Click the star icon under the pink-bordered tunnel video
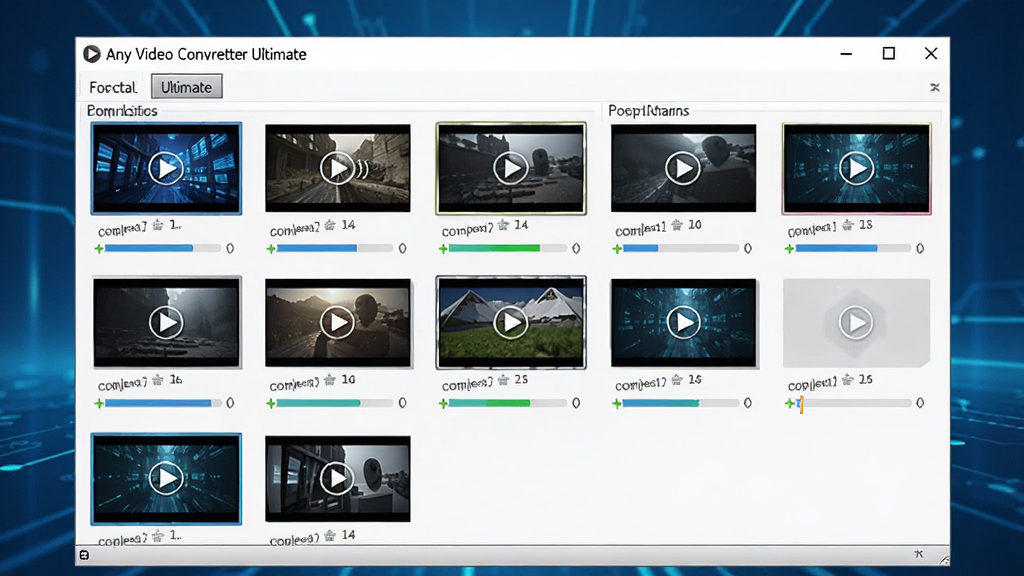 [x=848, y=225]
